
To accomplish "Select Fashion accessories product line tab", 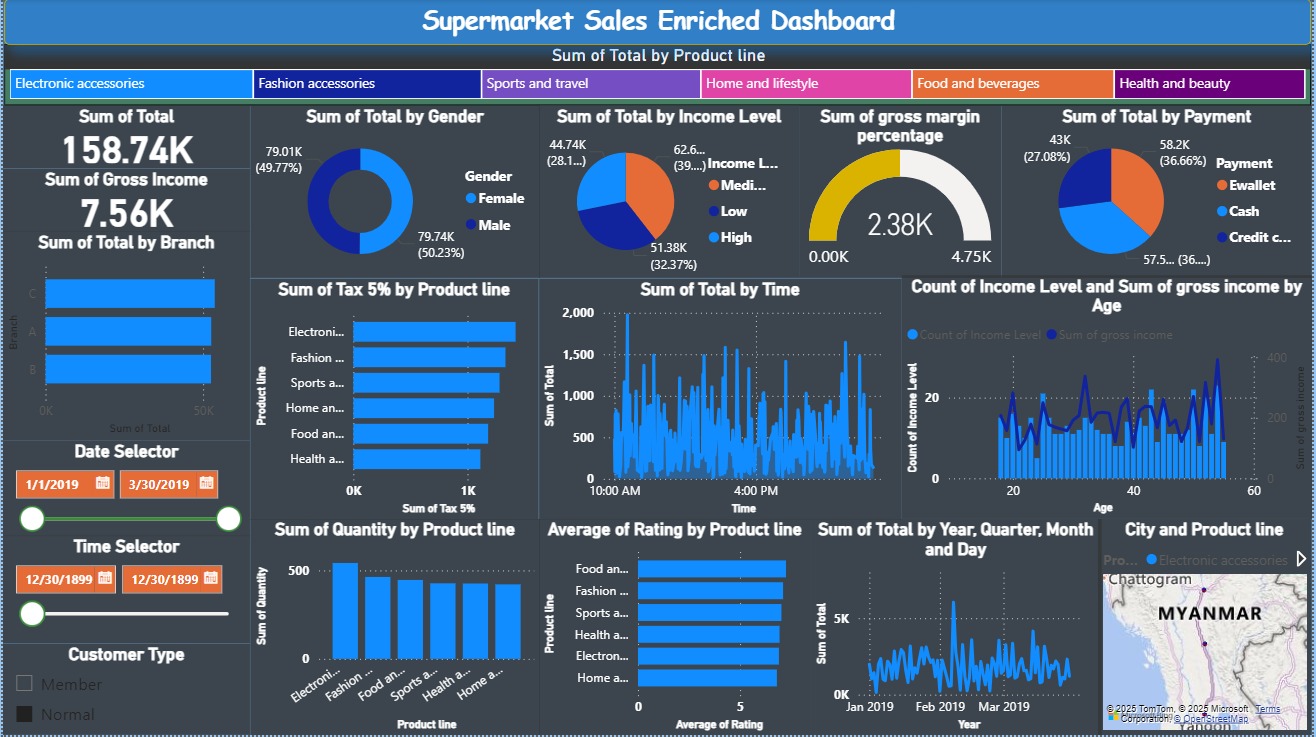I will click(367, 84).
